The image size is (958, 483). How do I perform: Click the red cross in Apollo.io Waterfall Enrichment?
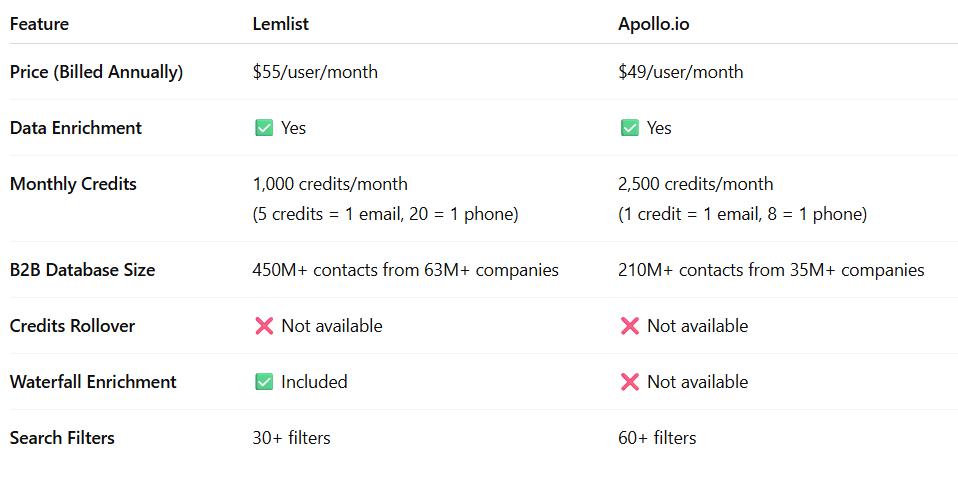[630, 382]
